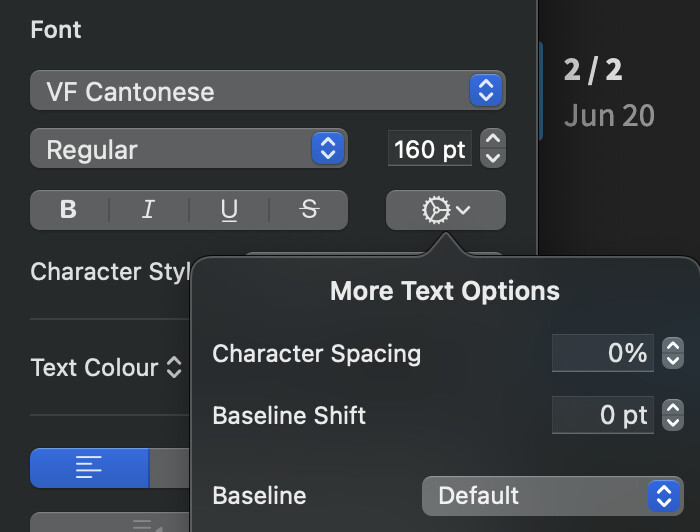Open the gear advanced text options
Viewport: 700px width, 532px height.
pos(445,210)
